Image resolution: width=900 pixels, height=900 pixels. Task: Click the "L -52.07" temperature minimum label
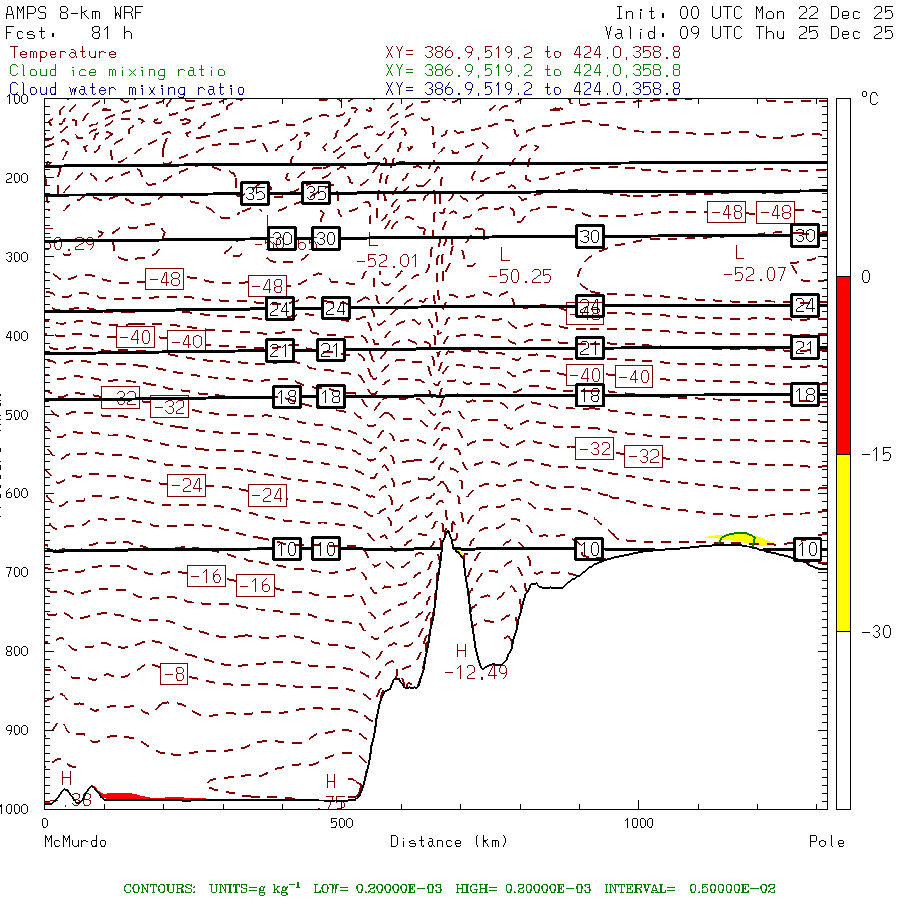click(754, 265)
